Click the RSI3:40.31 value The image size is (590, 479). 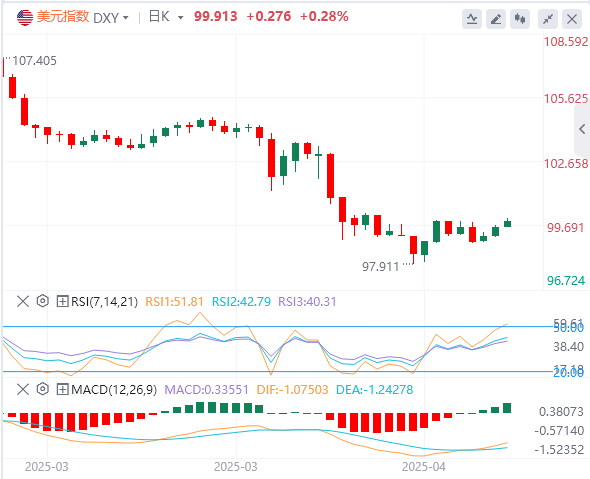tap(307, 302)
